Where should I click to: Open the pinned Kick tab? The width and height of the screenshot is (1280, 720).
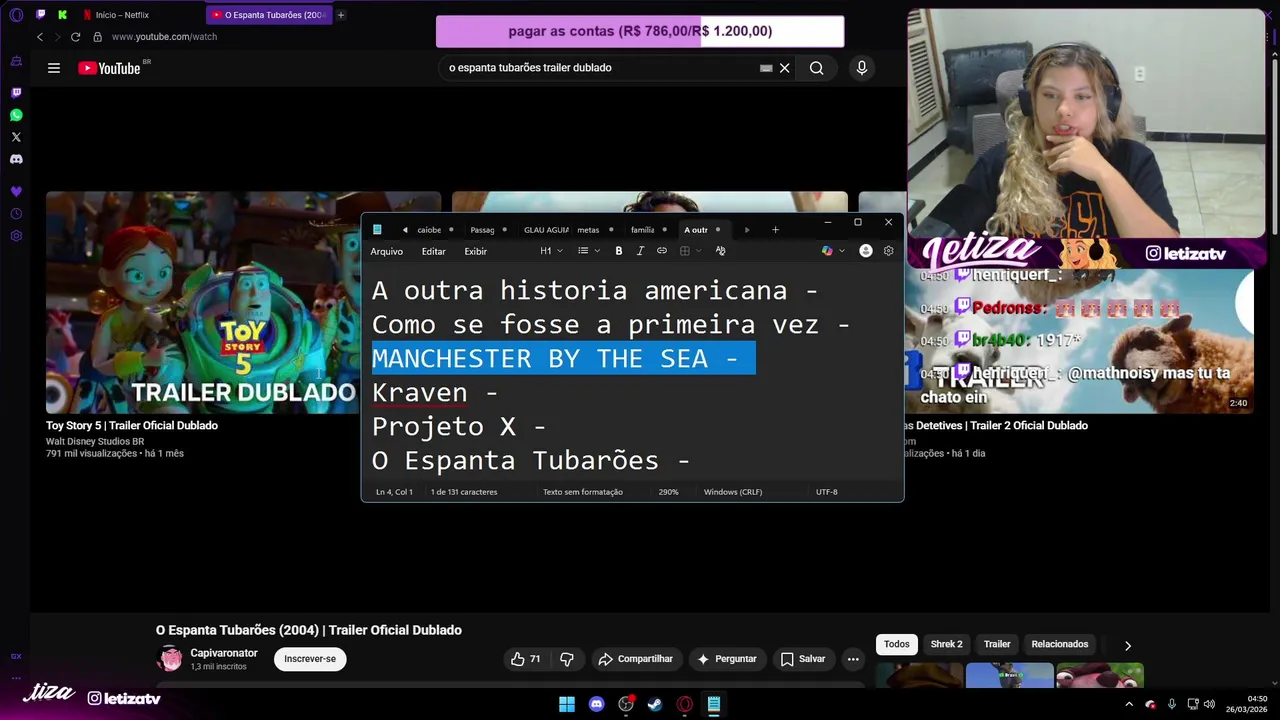point(63,15)
